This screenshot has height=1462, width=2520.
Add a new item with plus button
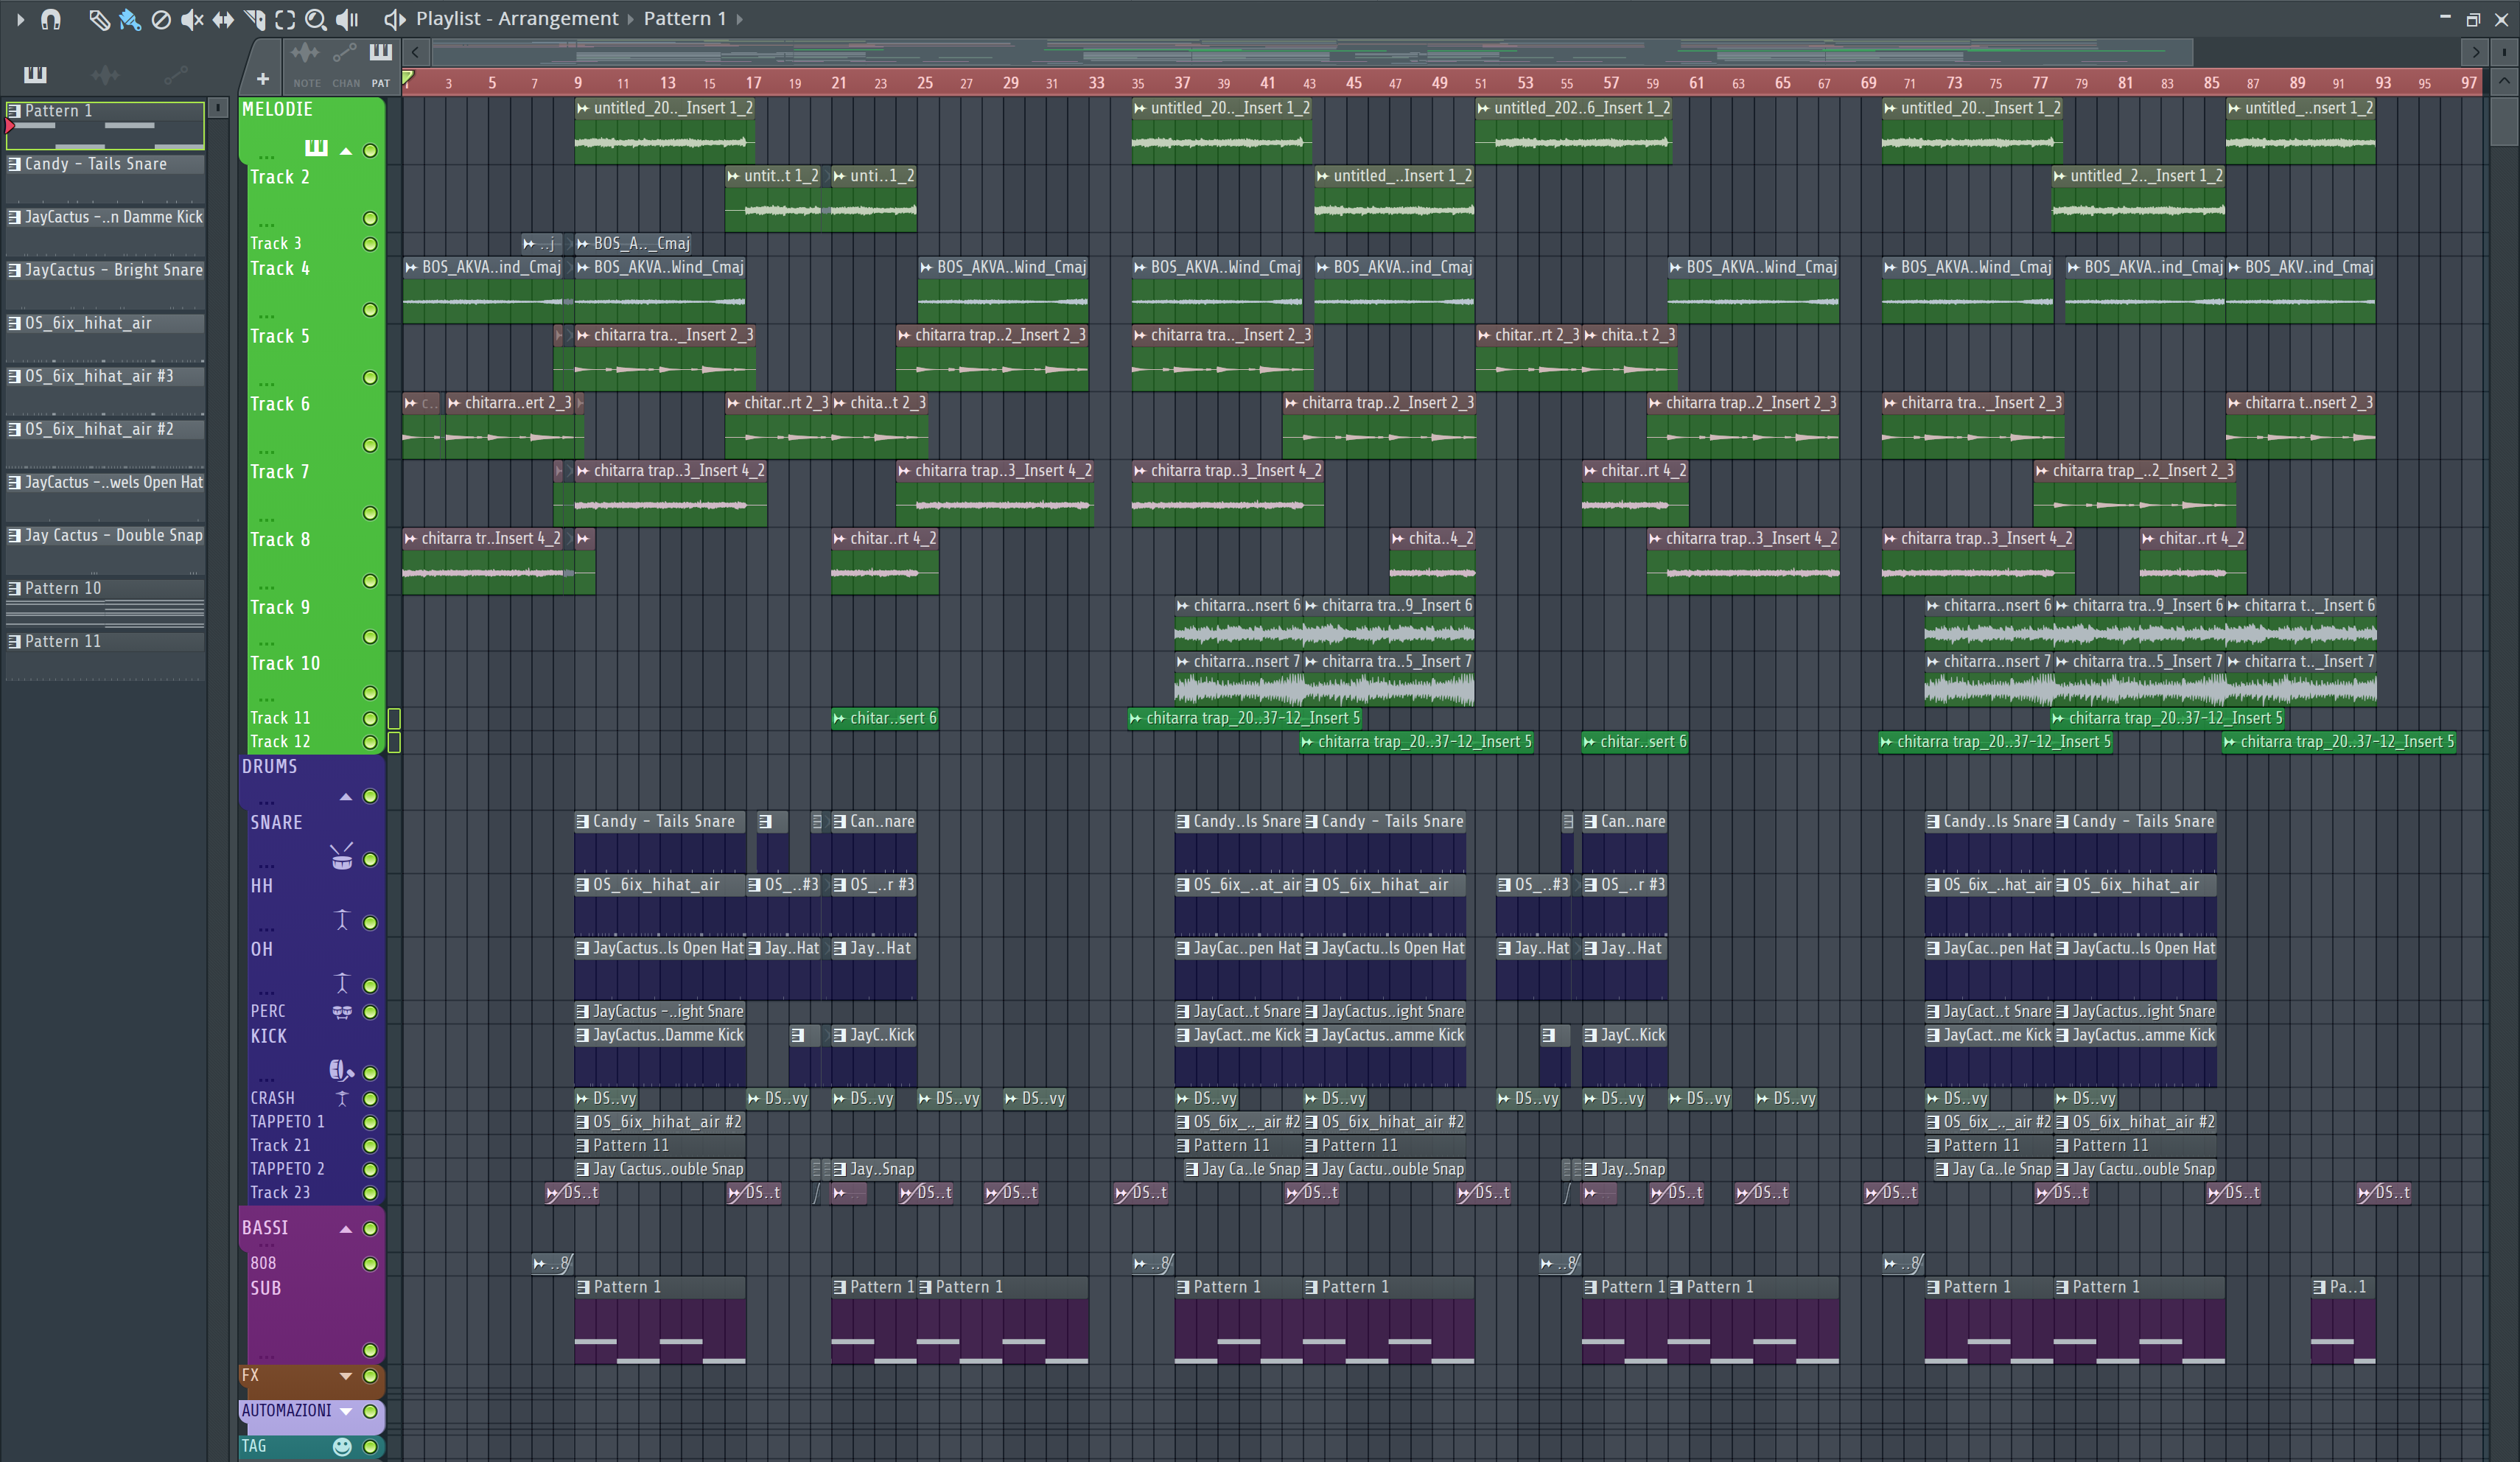263,78
